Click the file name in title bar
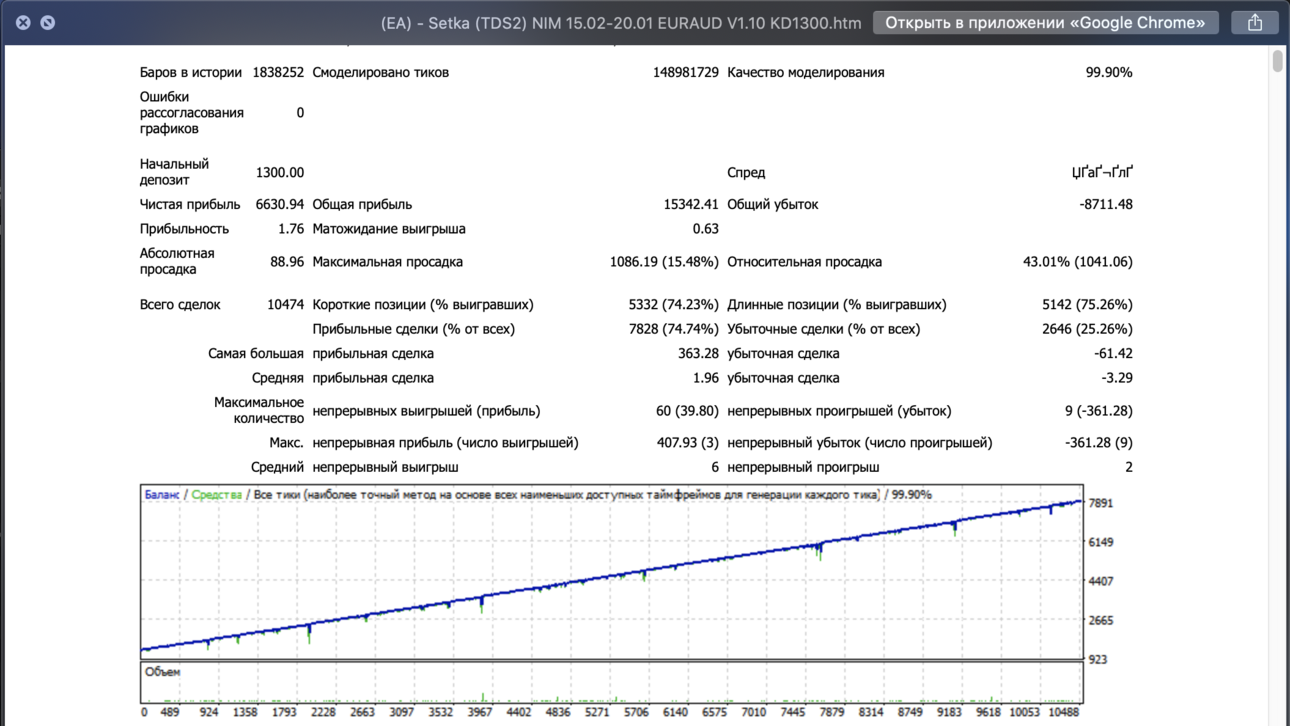This screenshot has width=1290, height=726. pos(620,23)
